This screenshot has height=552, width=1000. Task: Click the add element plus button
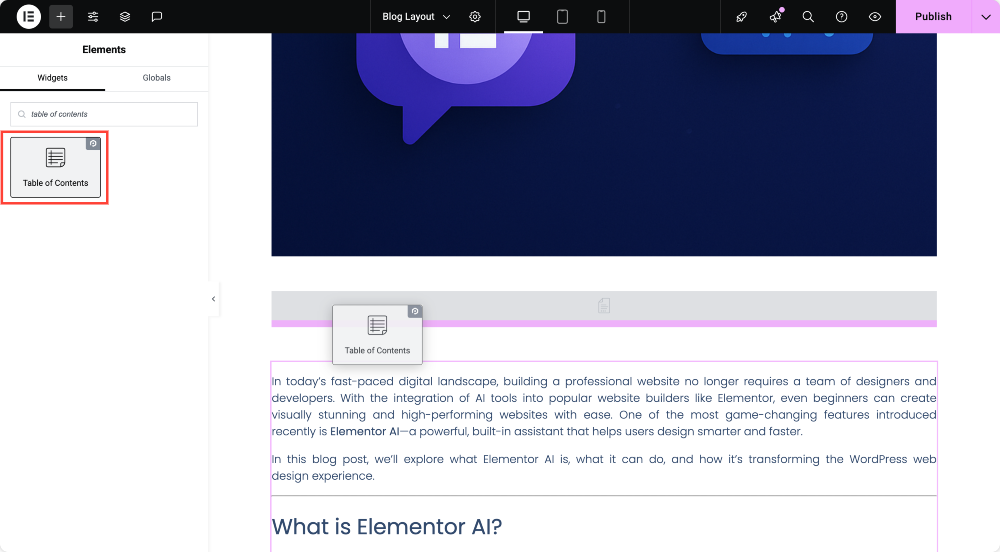pos(61,17)
